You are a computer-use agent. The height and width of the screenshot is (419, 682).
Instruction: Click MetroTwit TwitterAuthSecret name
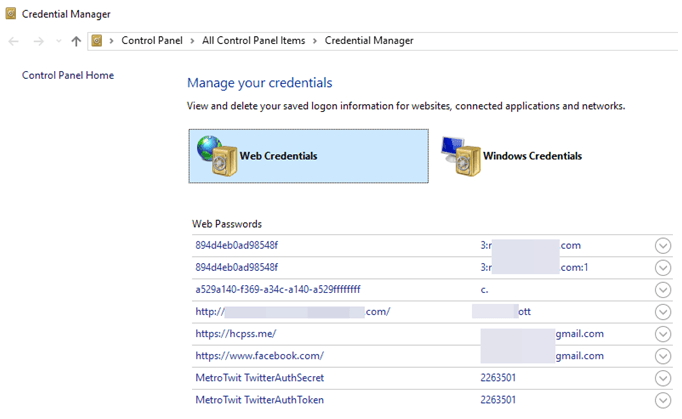coord(260,378)
